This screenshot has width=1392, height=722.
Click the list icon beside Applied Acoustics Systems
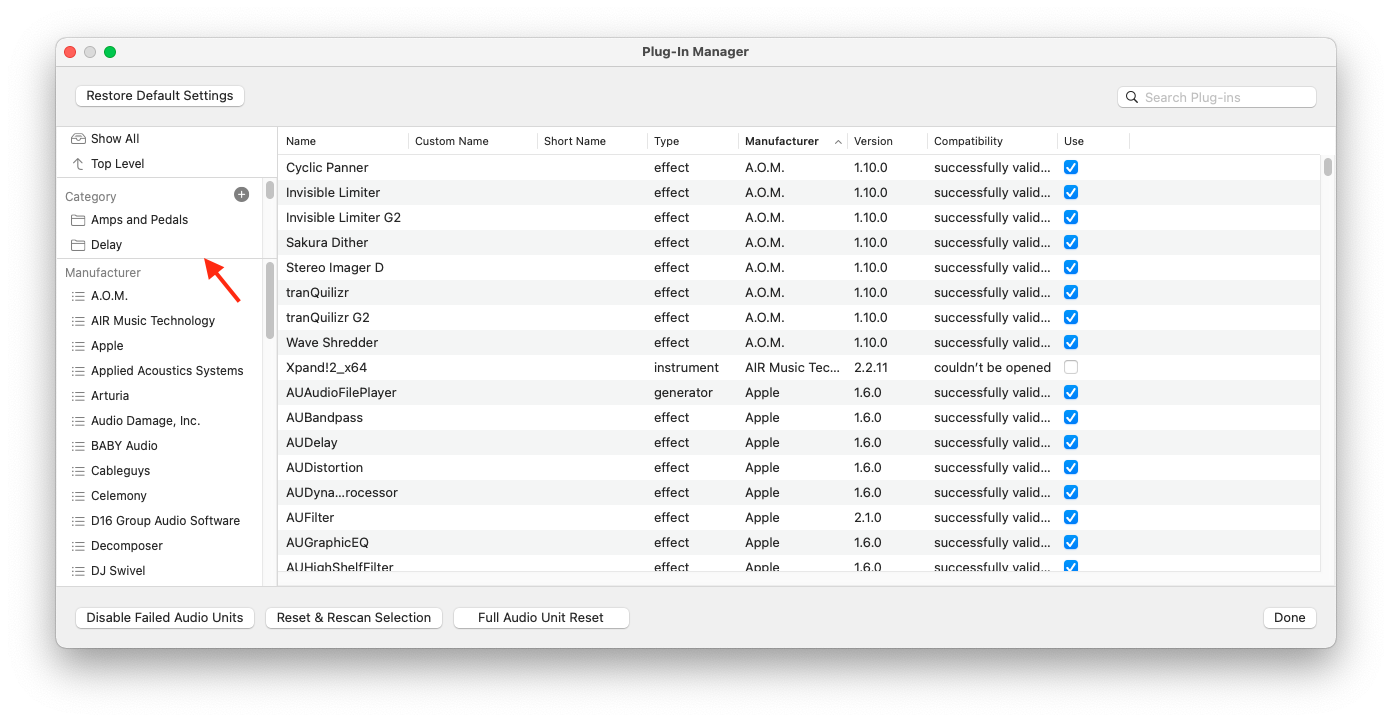(78, 371)
